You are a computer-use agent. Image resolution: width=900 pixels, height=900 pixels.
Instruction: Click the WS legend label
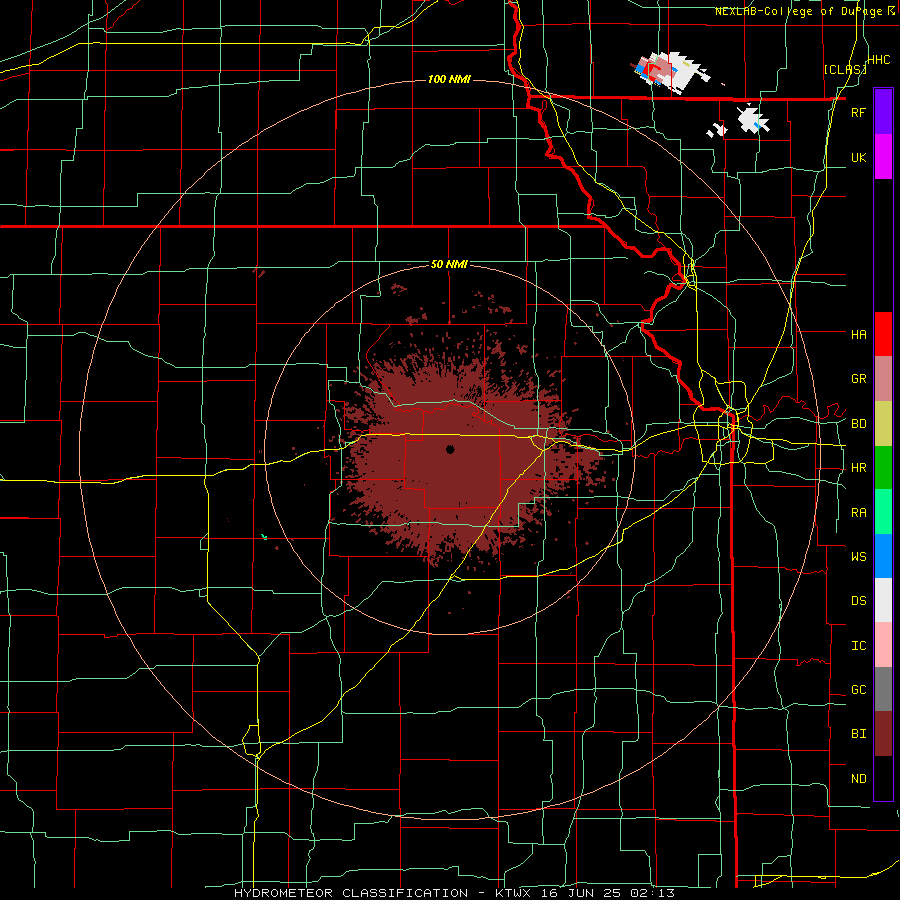click(x=858, y=556)
